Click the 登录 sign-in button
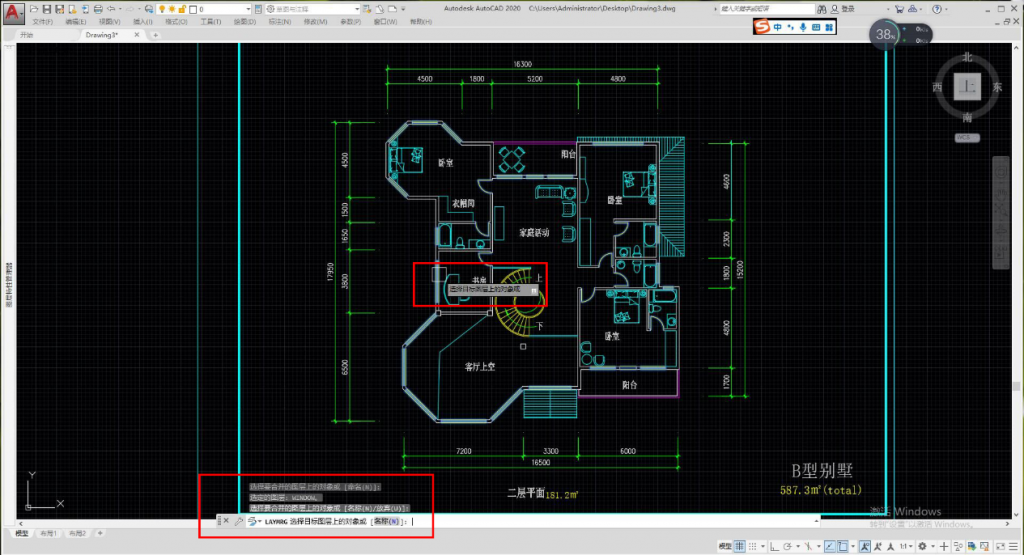This screenshot has width=1024, height=555. pos(847,9)
